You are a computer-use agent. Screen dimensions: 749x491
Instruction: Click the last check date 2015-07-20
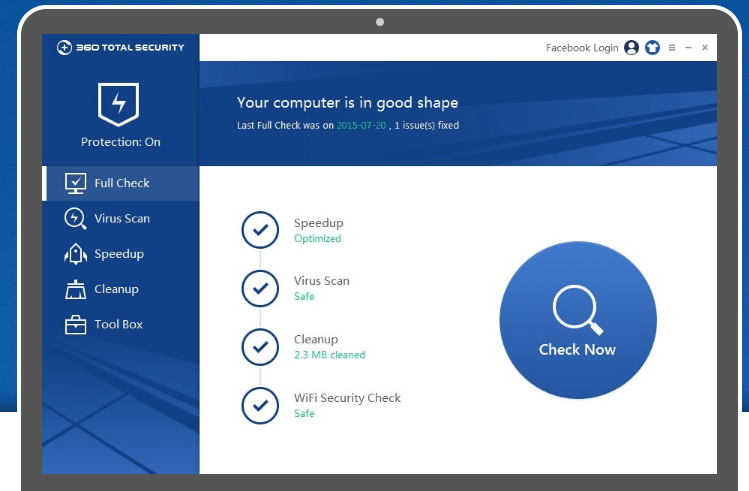click(362, 126)
